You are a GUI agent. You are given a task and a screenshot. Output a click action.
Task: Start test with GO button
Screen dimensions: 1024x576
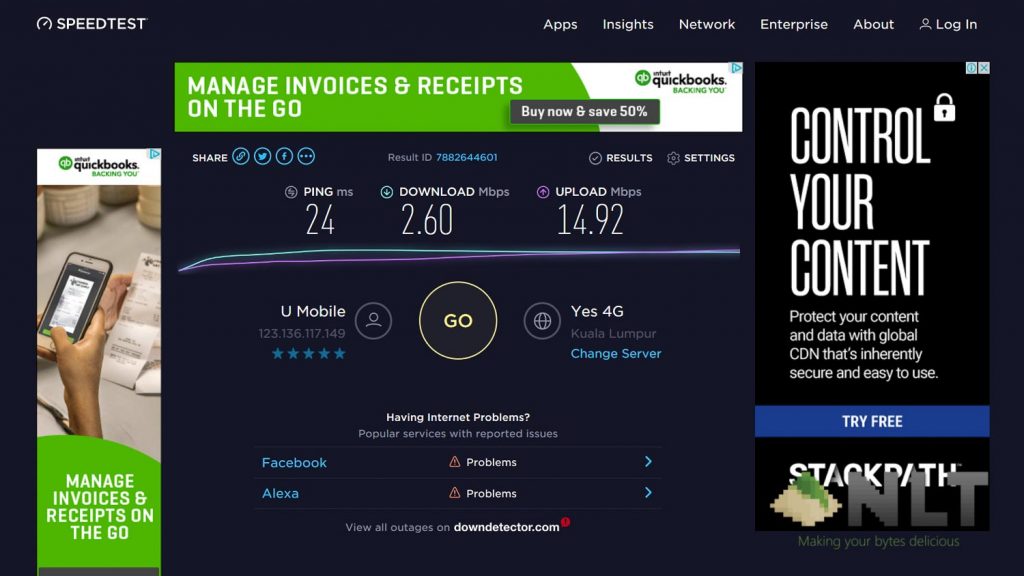coord(458,321)
